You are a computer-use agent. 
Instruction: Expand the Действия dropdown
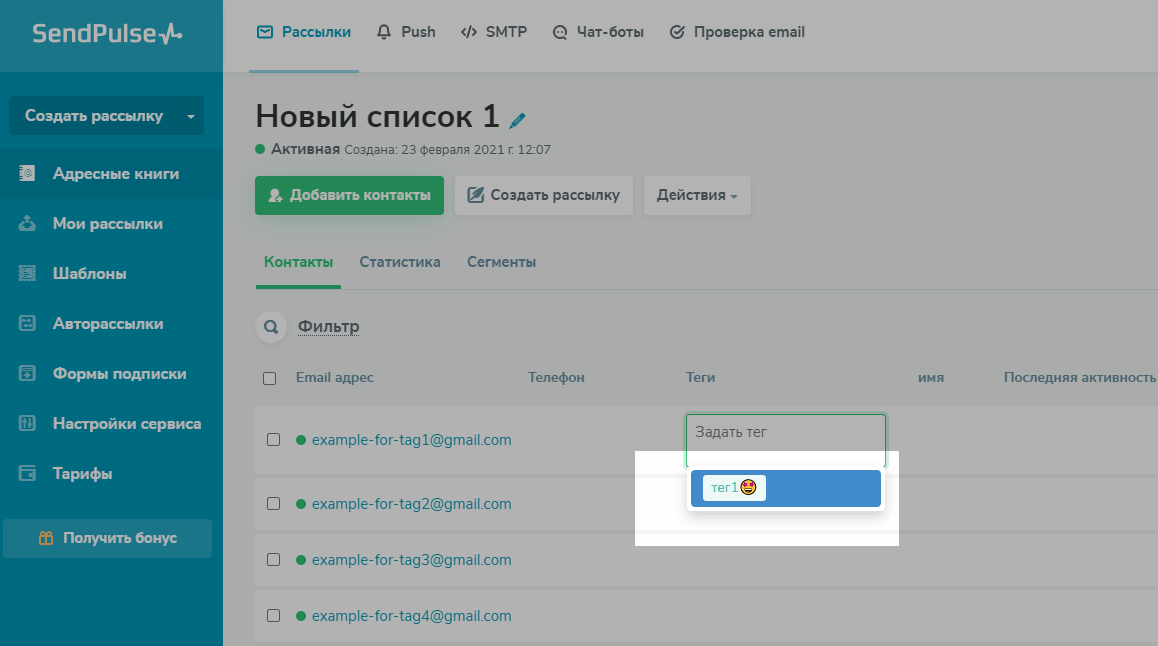[696, 196]
